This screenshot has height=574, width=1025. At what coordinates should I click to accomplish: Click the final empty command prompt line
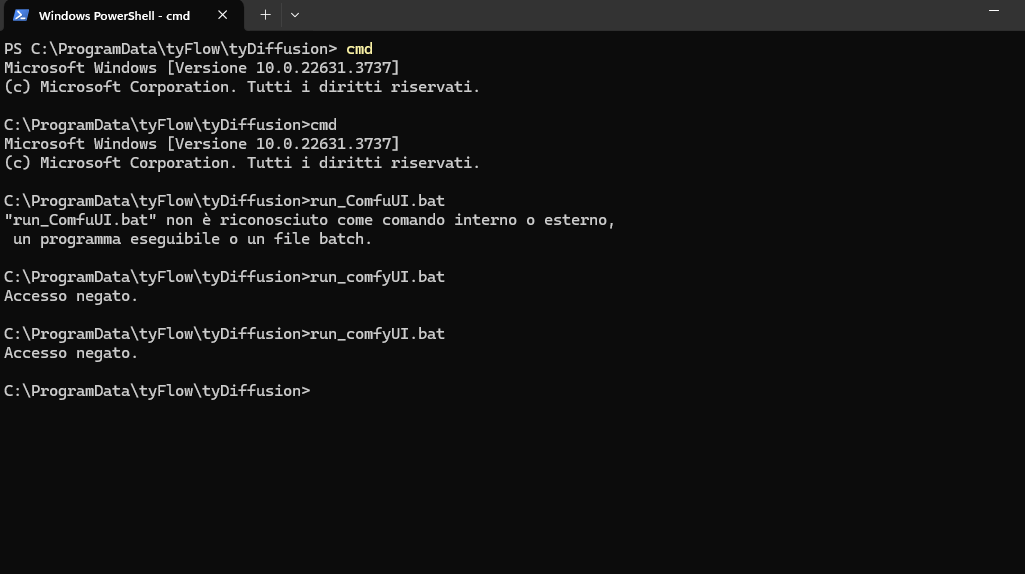click(157, 391)
